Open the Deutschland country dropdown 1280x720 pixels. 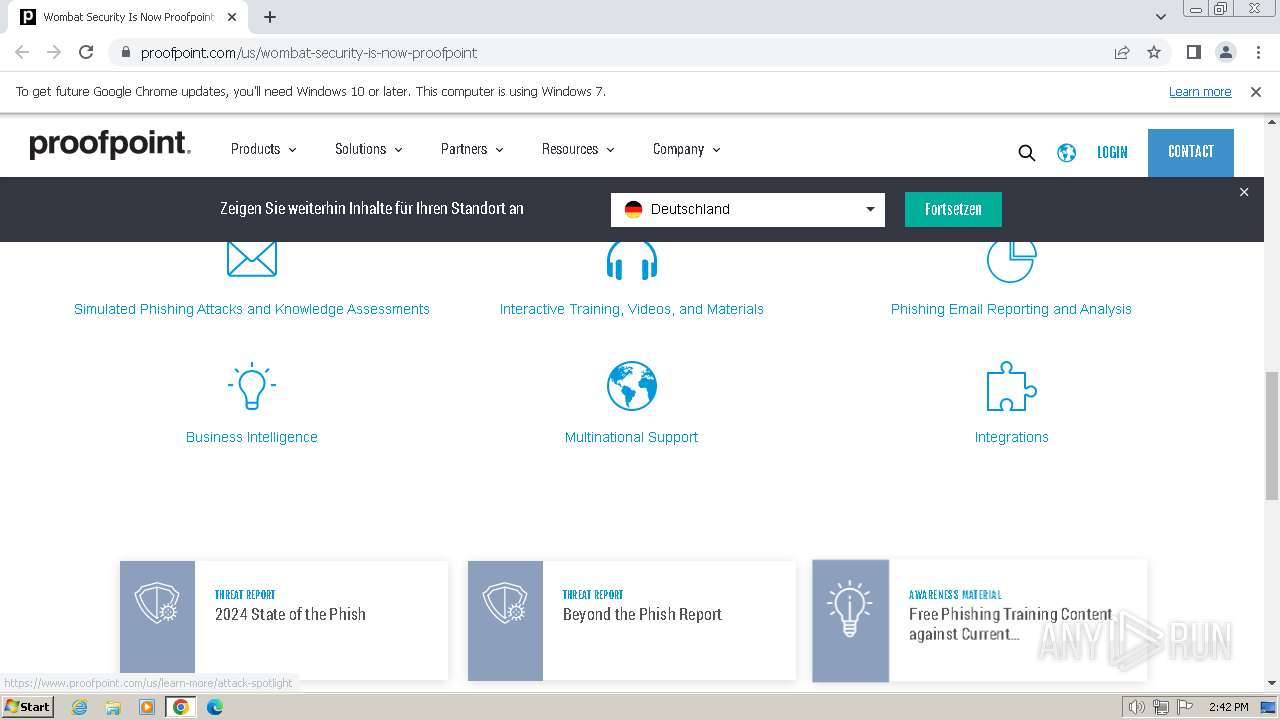point(748,209)
